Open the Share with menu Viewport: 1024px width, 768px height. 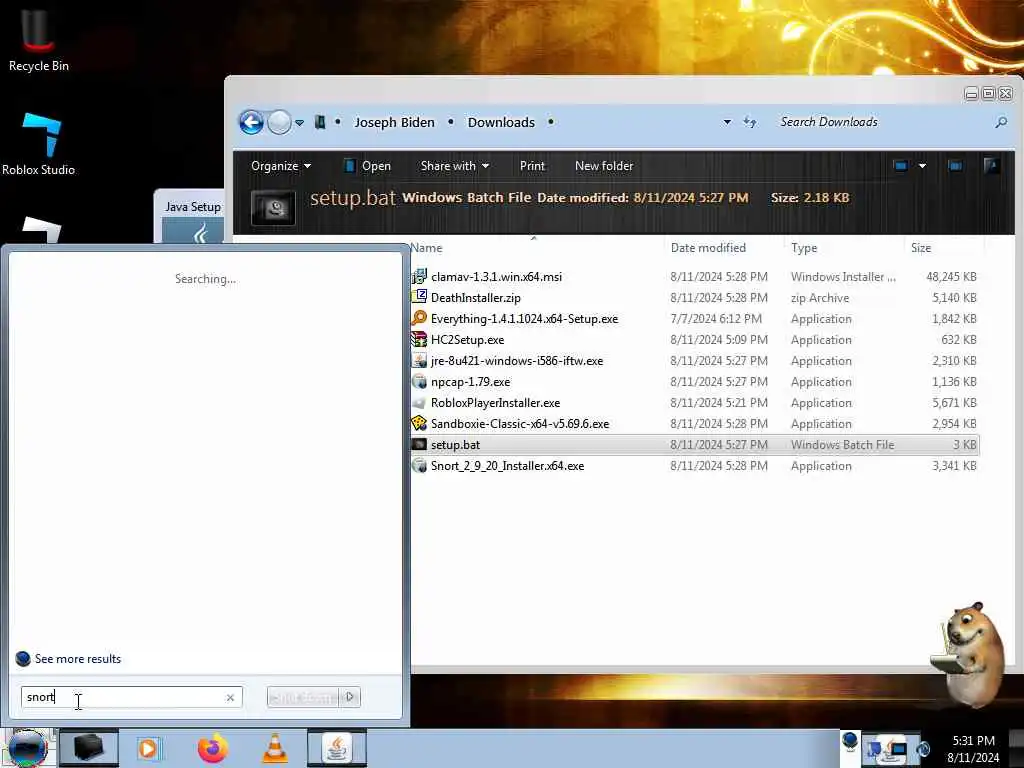(455, 166)
